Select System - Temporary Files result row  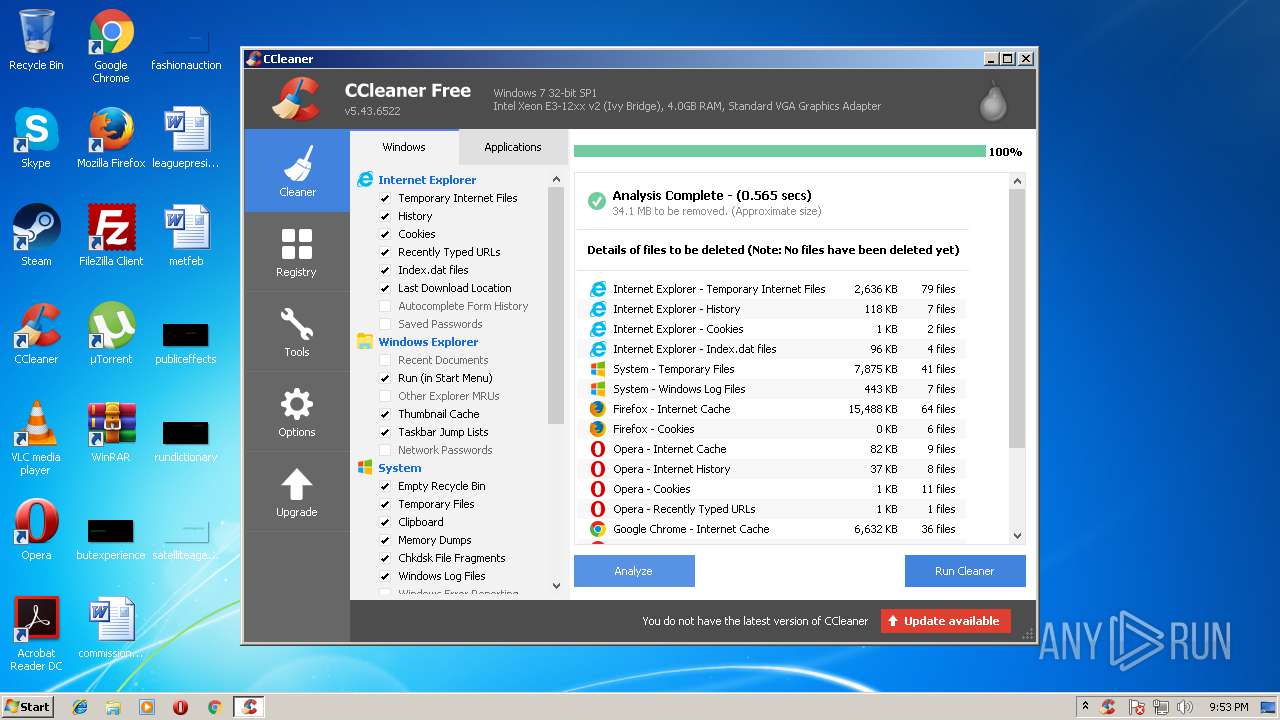click(x=773, y=369)
